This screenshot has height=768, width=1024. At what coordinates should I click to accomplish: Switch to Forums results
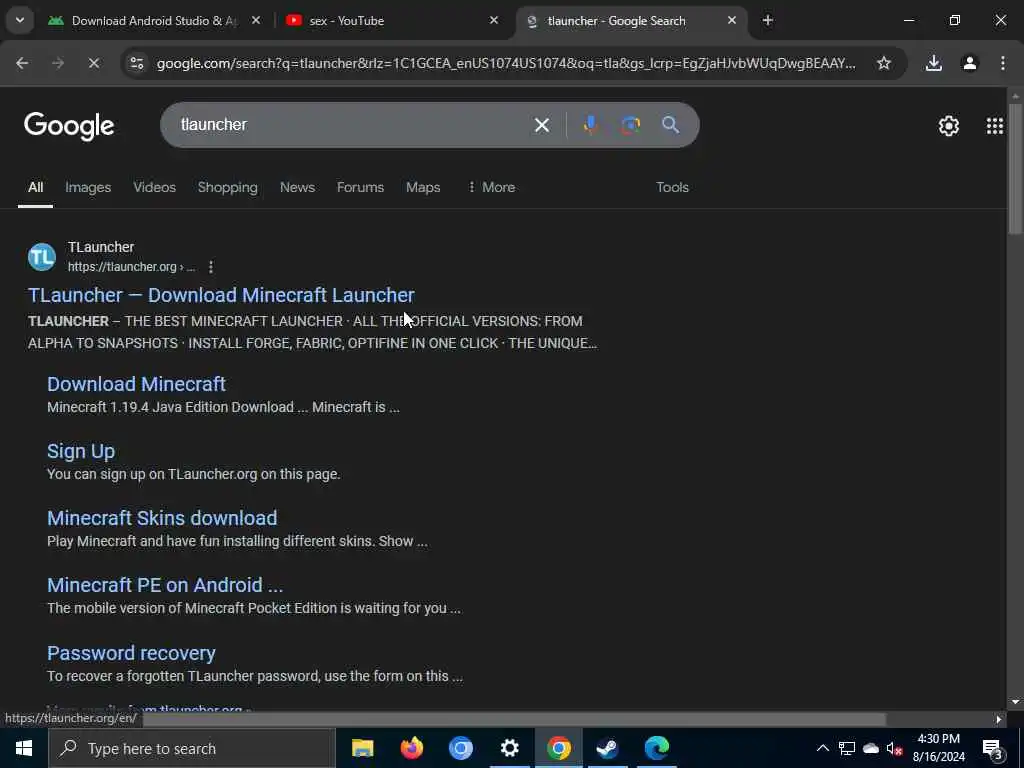tap(360, 187)
